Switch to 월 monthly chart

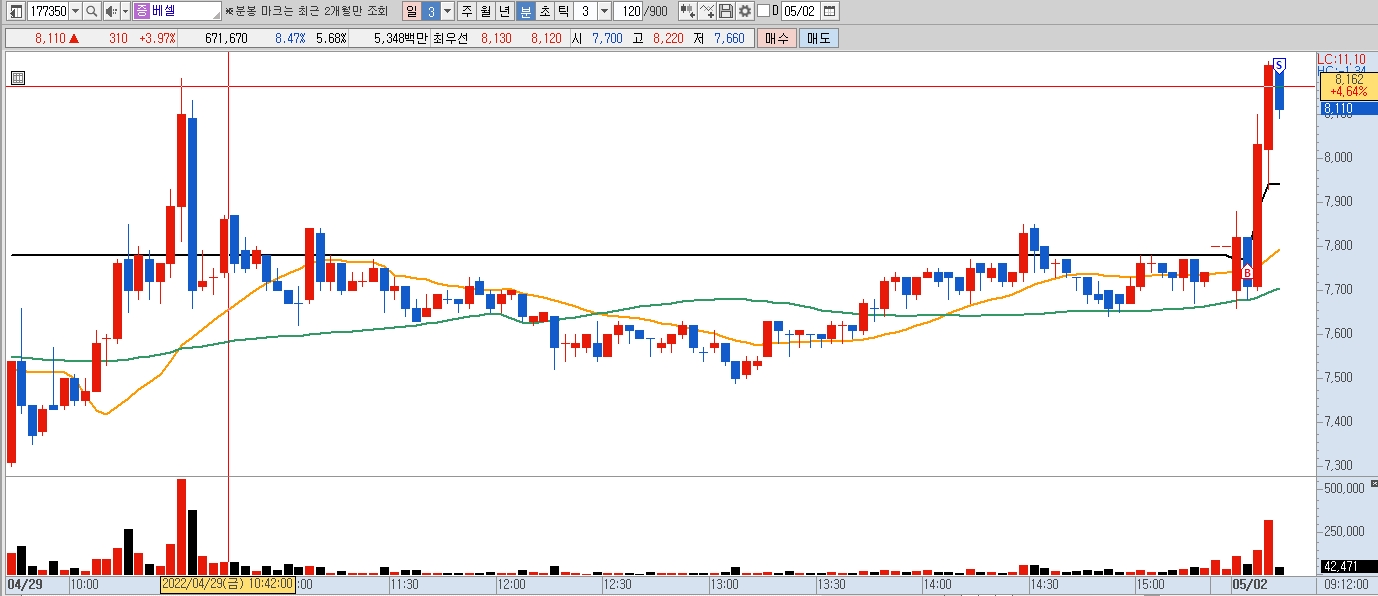(485, 12)
